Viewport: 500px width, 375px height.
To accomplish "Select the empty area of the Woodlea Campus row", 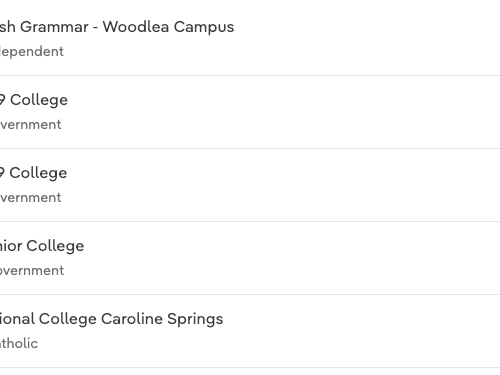I will [367, 38].
